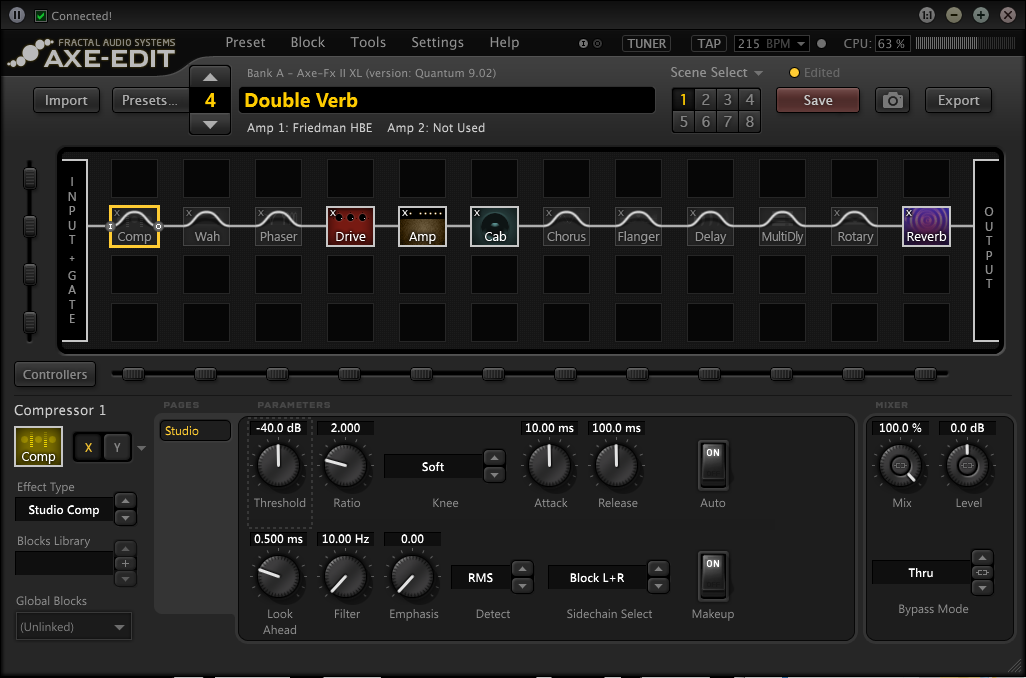Open the Block menu
Image resolution: width=1026 pixels, height=678 pixels.
point(308,43)
